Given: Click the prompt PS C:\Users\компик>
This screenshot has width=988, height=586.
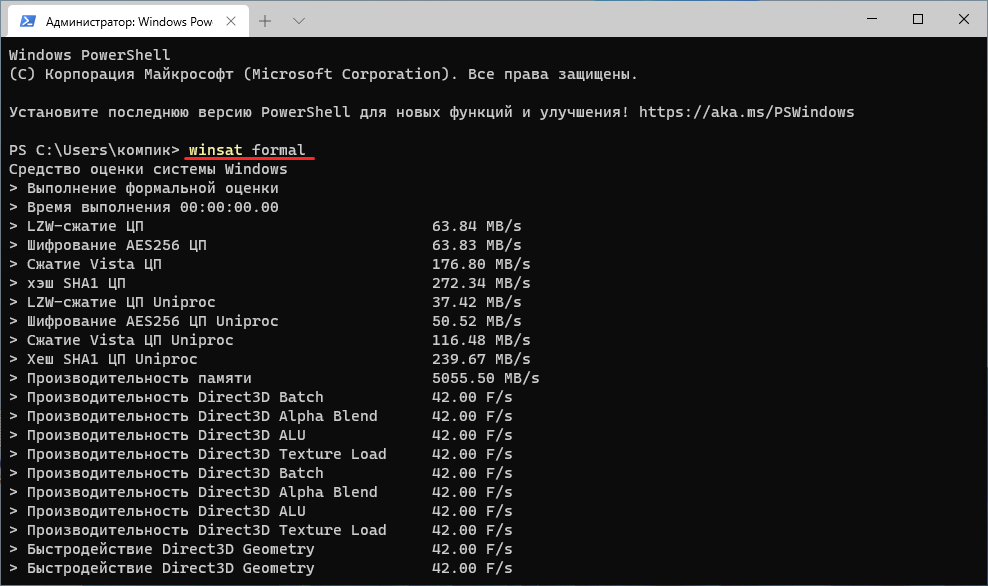Looking at the screenshot, I should pos(90,149).
